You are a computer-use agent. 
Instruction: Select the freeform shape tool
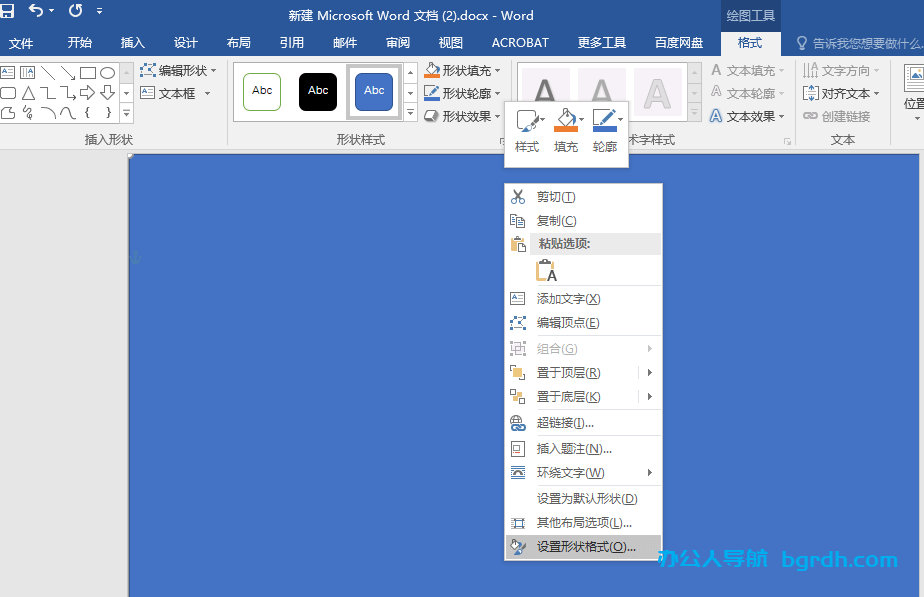click(8, 113)
